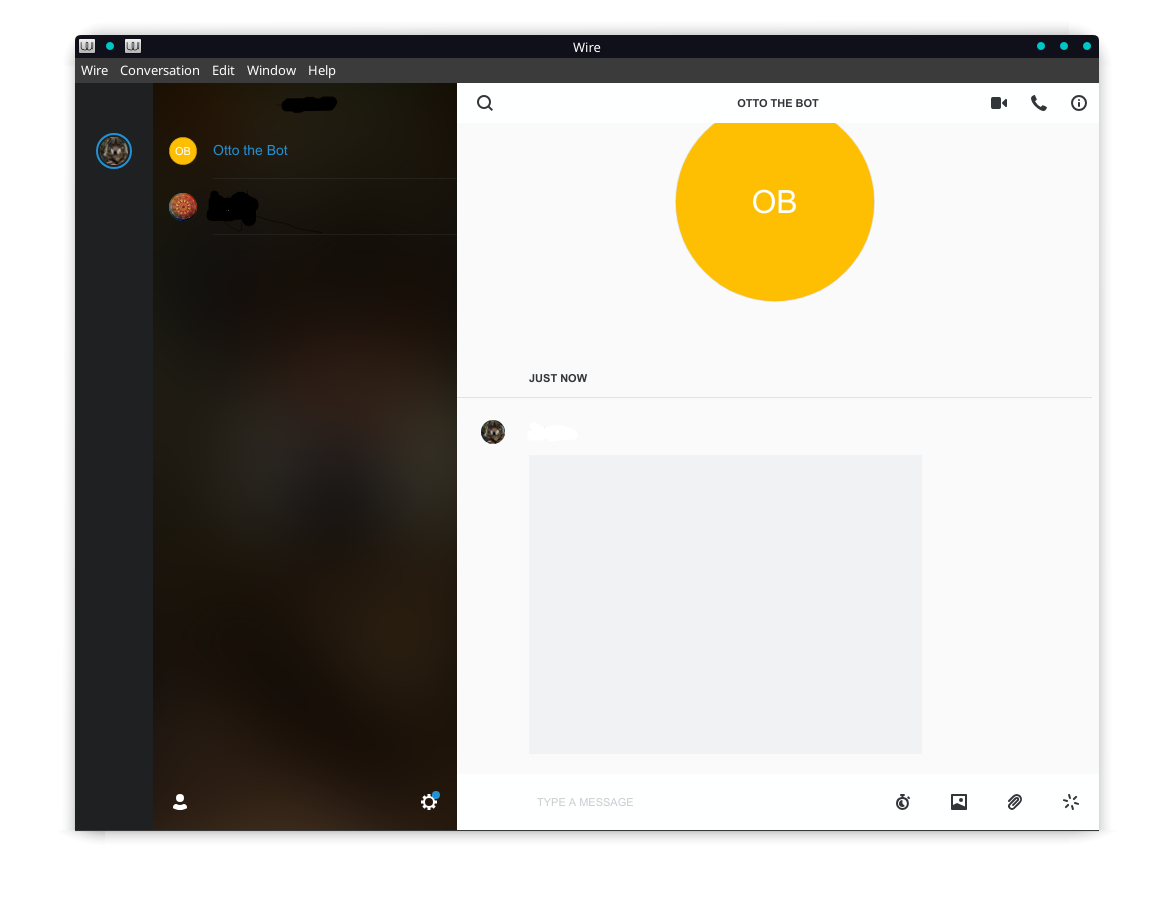Image resolution: width=1174 pixels, height=916 pixels.
Task: Open conversation details with the info icon
Action: pyautogui.click(x=1078, y=103)
